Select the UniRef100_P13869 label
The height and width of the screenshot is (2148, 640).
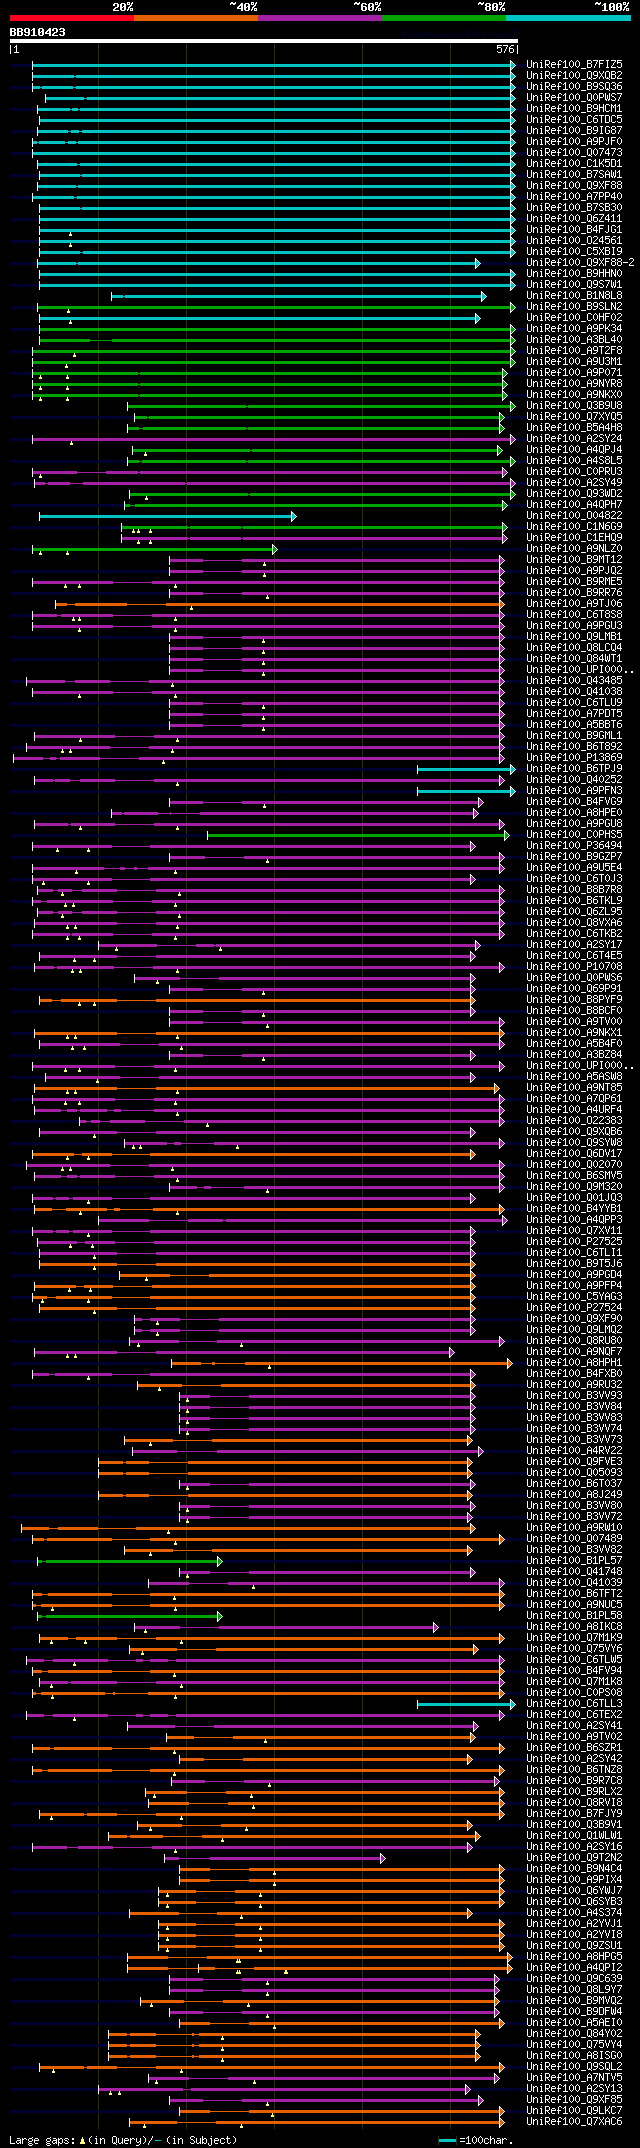[x=574, y=757]
